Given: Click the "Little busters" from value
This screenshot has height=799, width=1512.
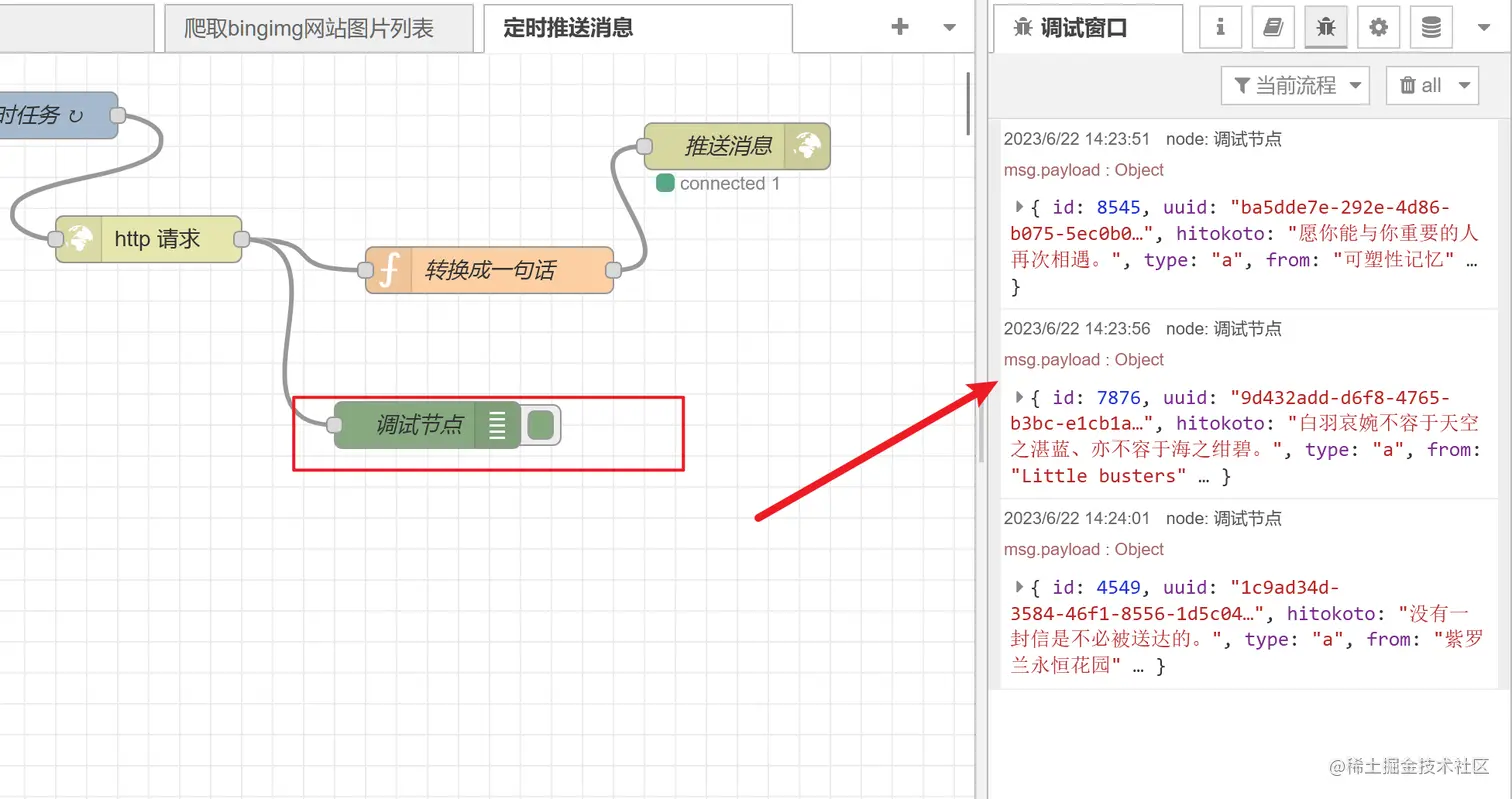Looking at the screenshot, I should point(1099,476).
